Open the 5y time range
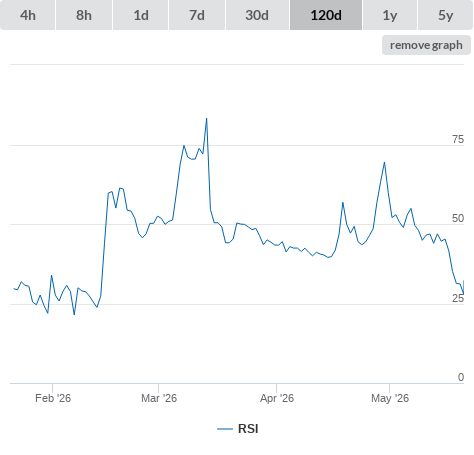Screen dimensions: 474x455 click(x=446, y=15)
